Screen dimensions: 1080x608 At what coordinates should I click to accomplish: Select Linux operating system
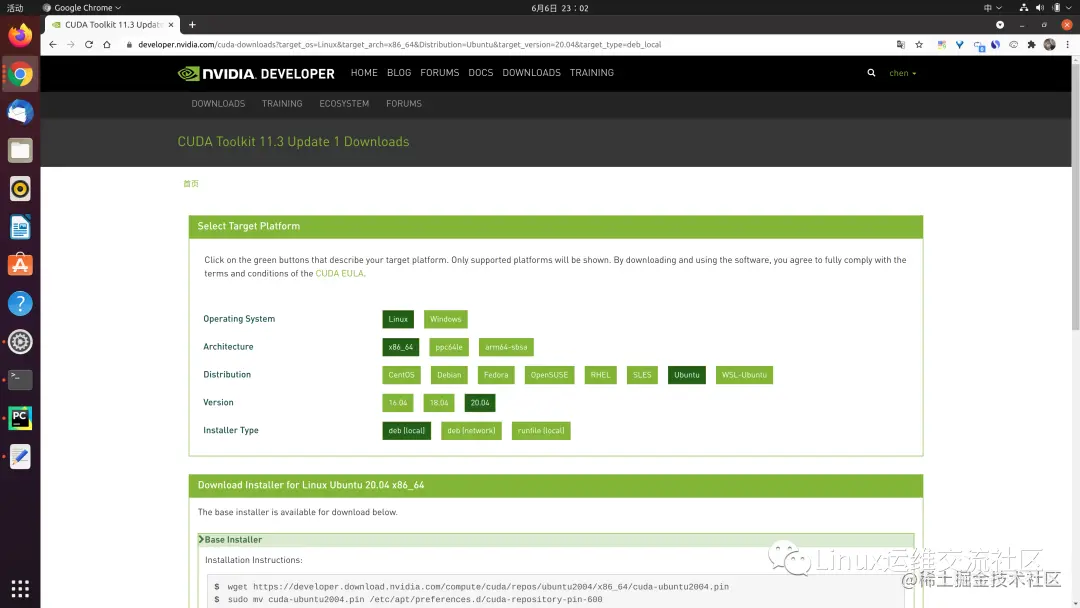tap(398, 319)
